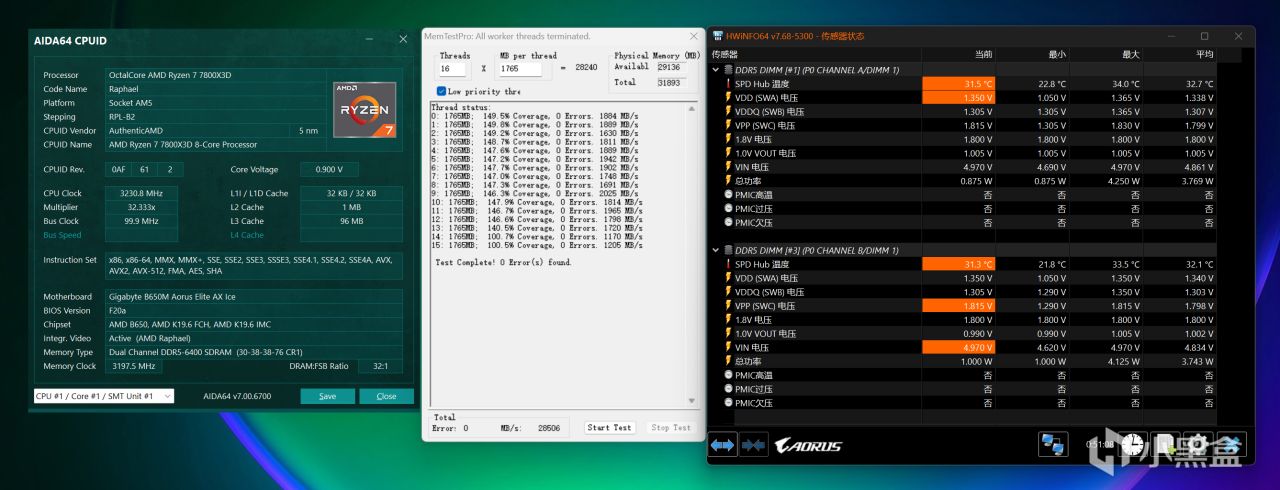Click Close button in AIDA64 CPUID
The image size is (1280, 490).
coord(386,396)
